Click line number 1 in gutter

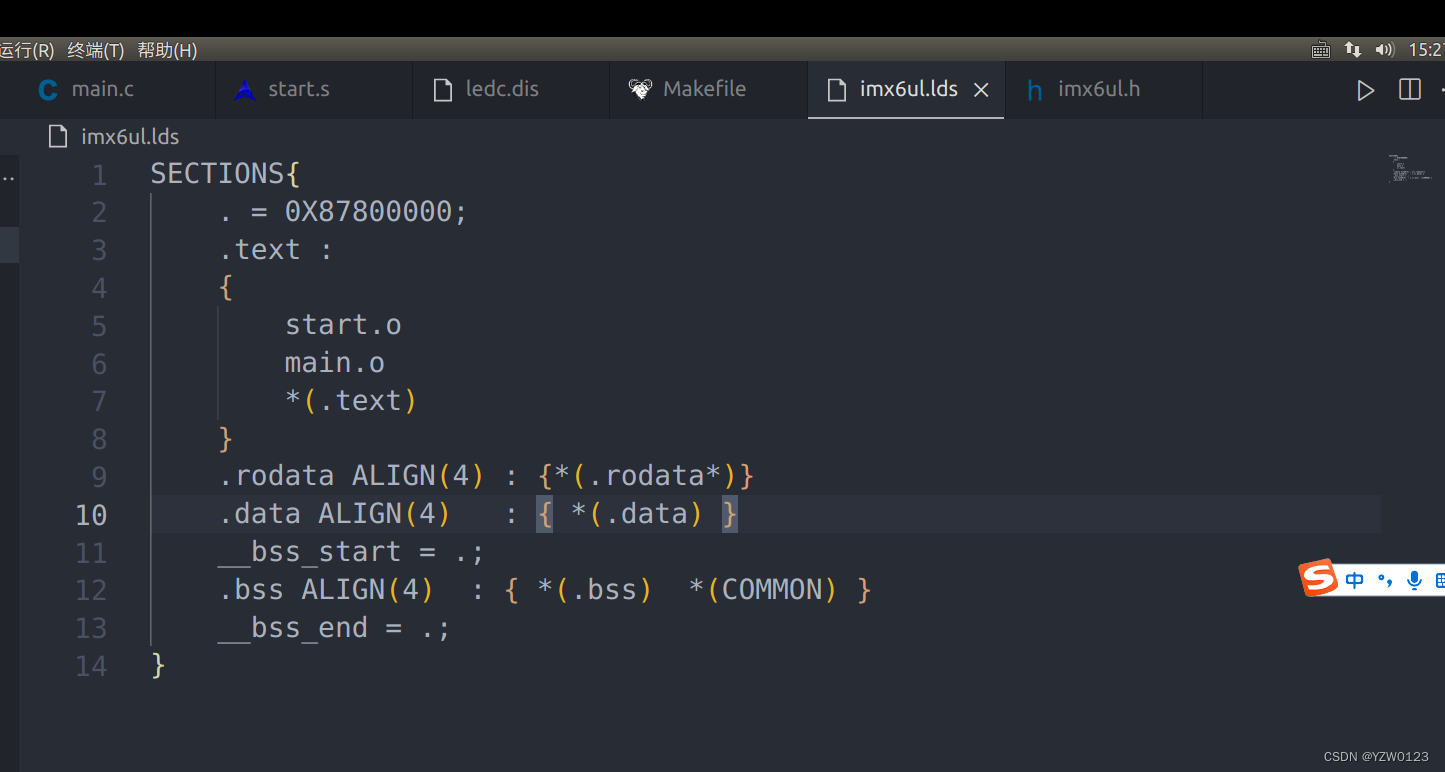click(99, 176)
